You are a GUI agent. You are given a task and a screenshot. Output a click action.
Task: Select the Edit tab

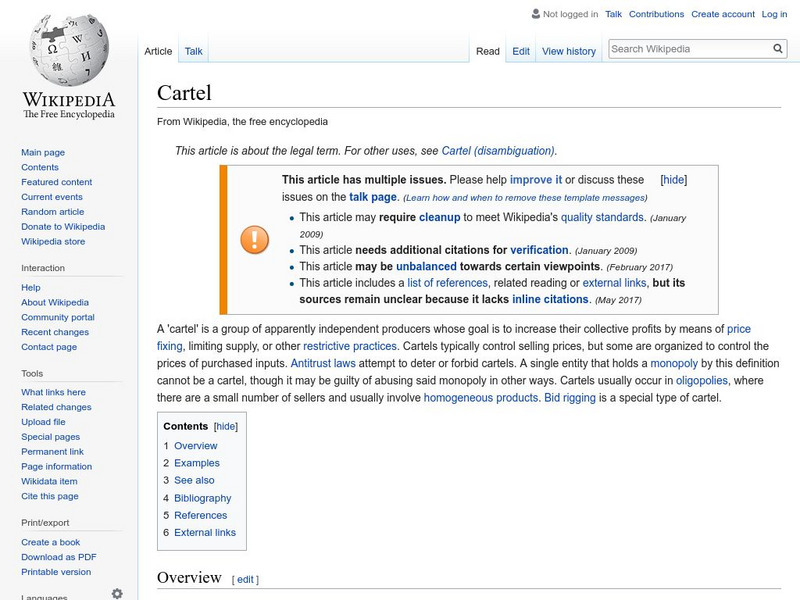tap(521, 50)
